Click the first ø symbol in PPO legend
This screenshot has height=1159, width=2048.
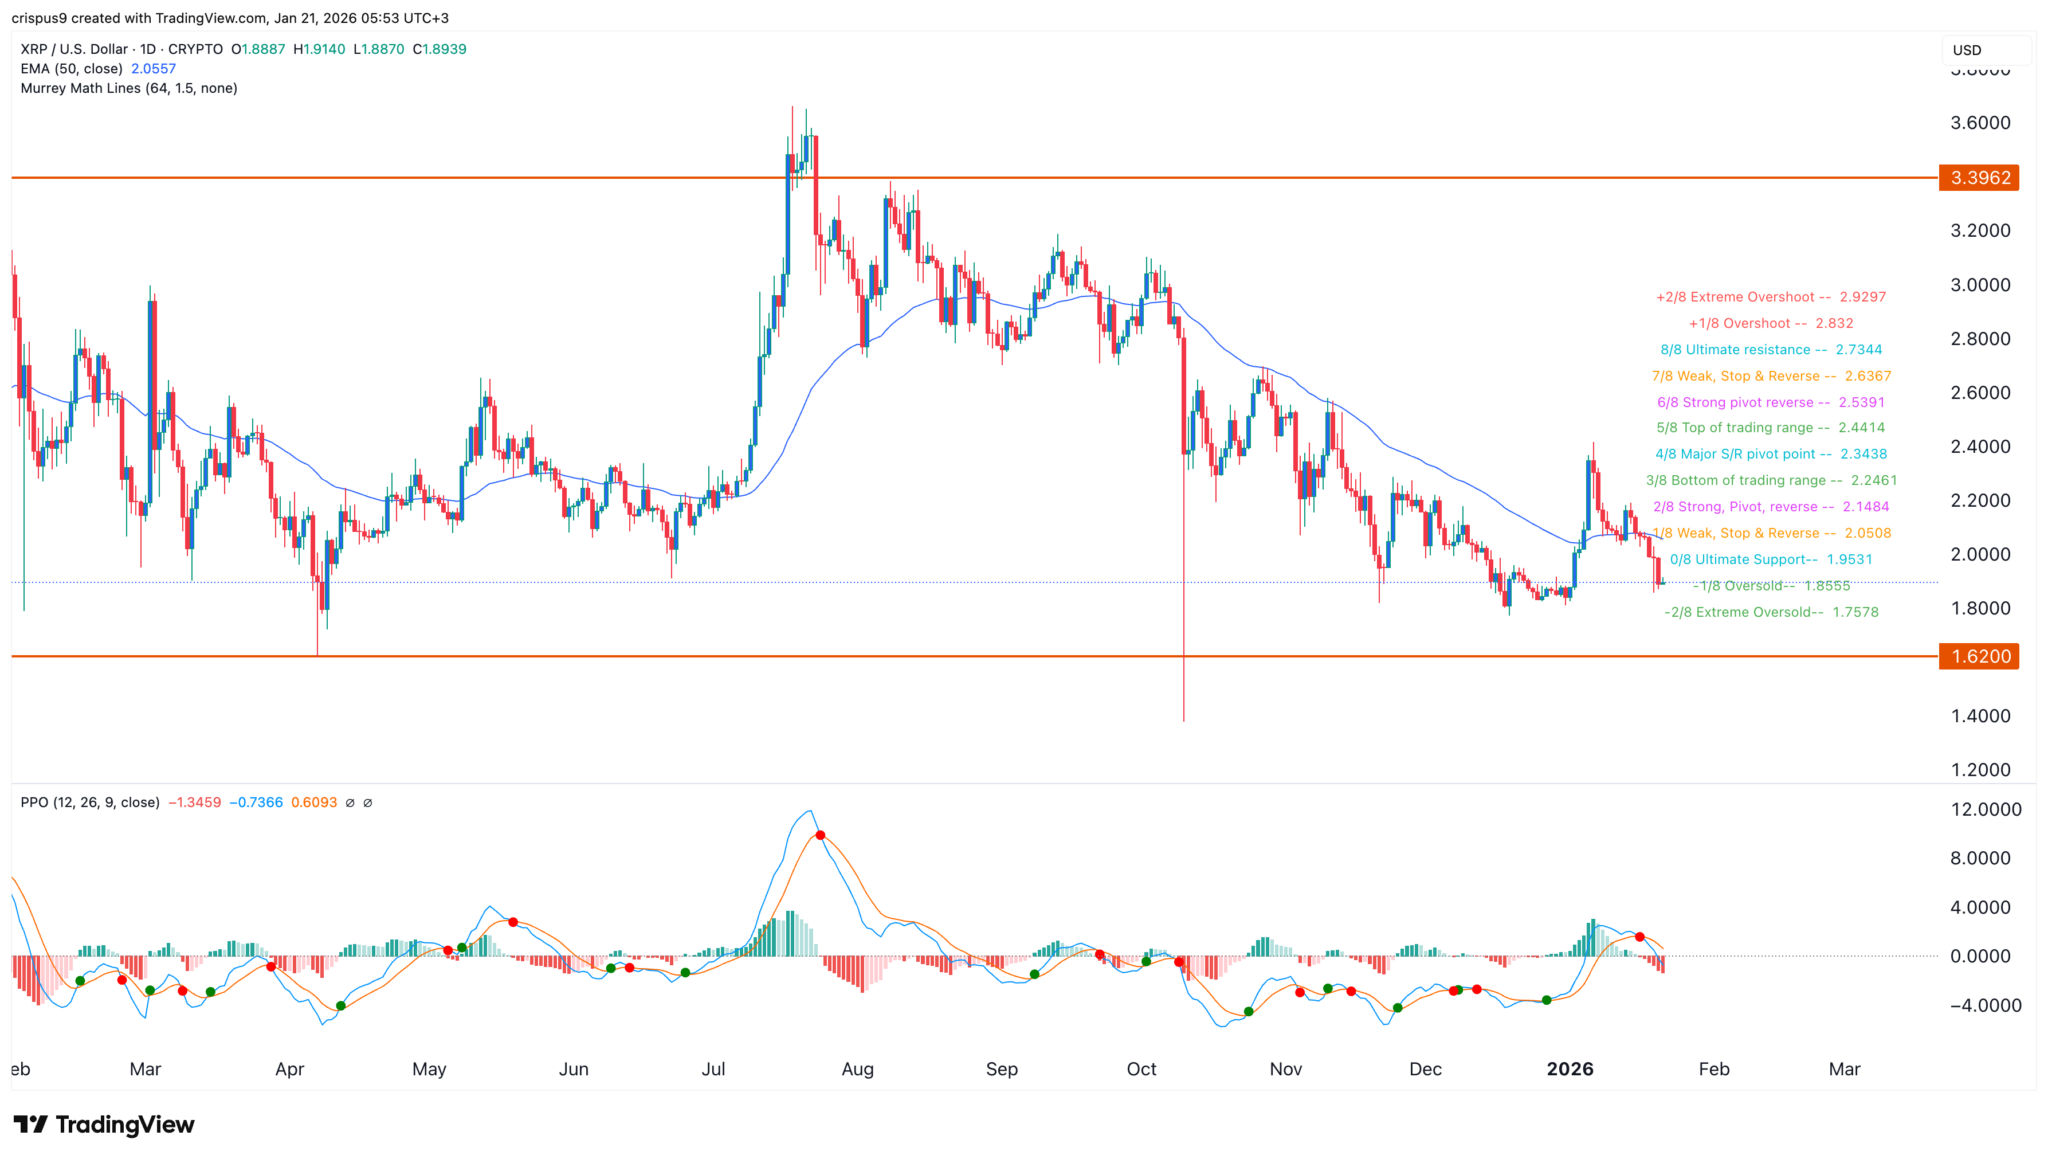point(350,803)
